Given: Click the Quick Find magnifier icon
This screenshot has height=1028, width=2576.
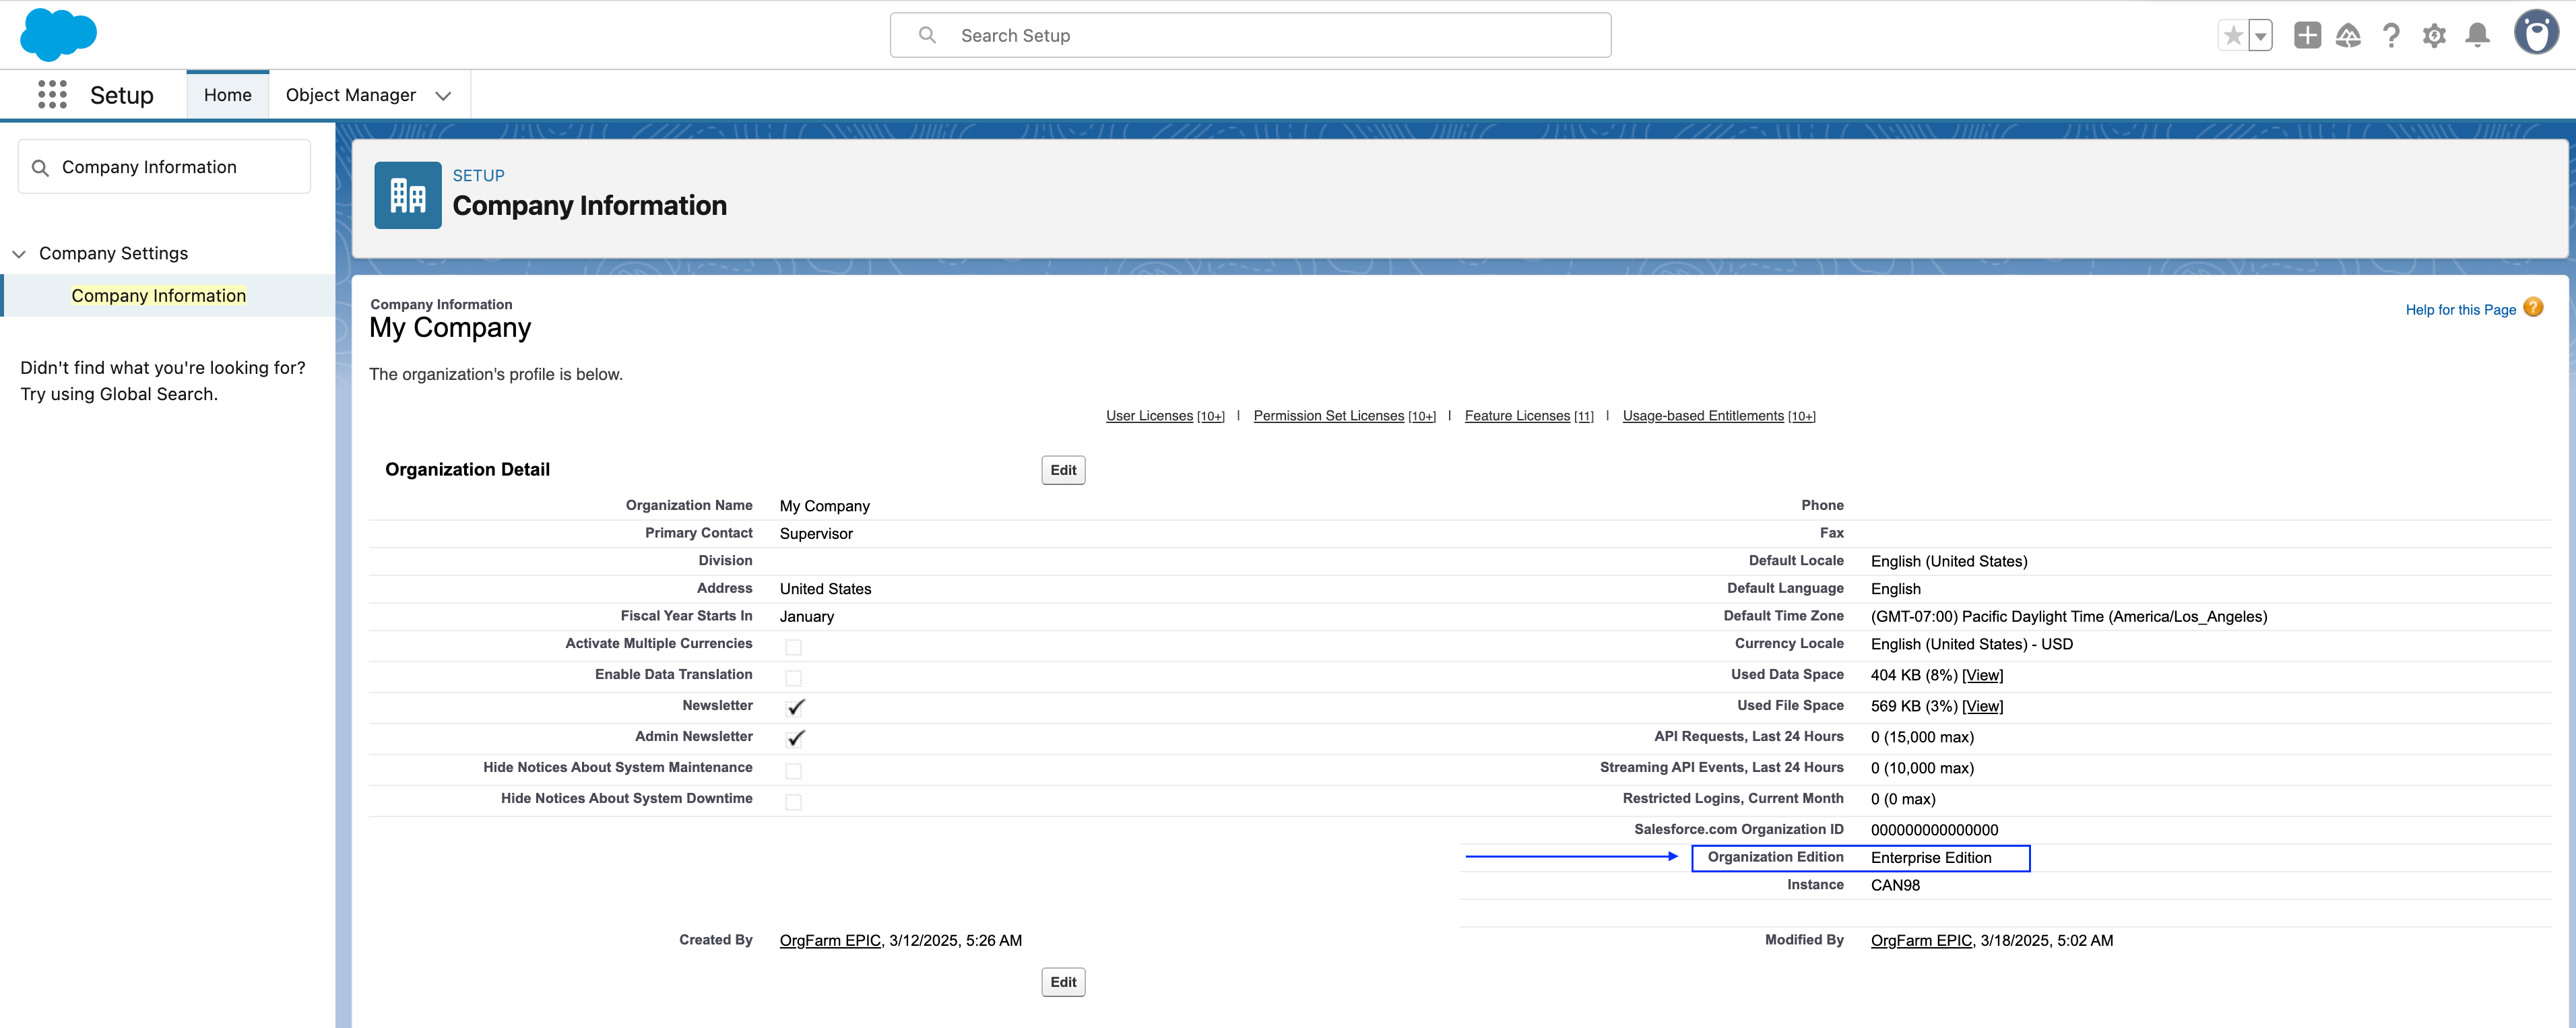Looking at the screenshot, I should (x=40, y=167).
